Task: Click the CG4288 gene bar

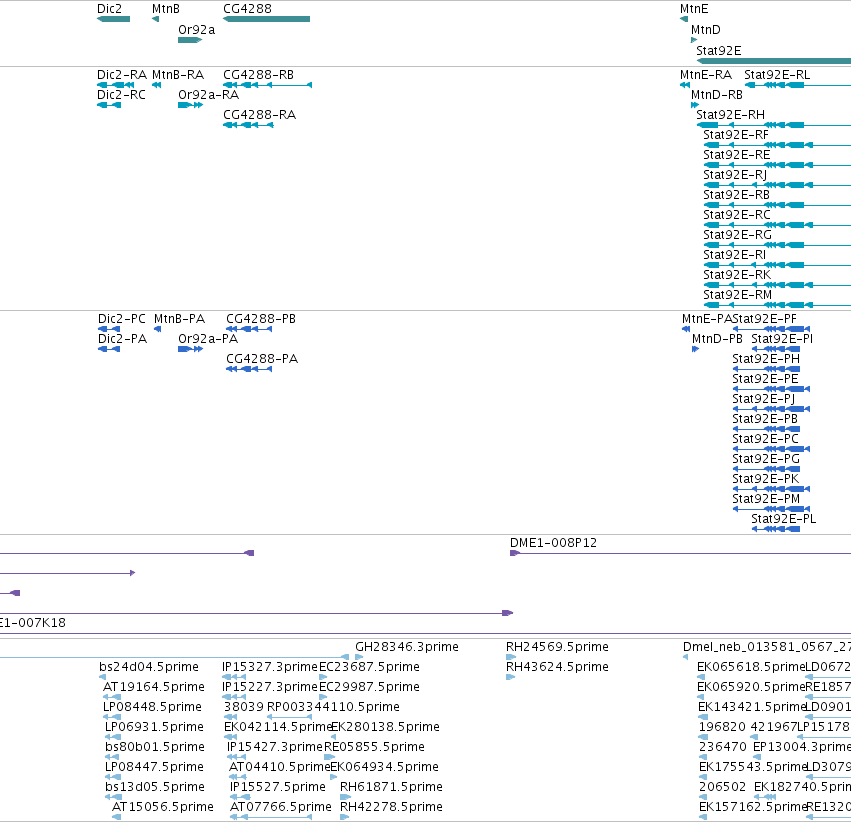Action: (266, 19)
